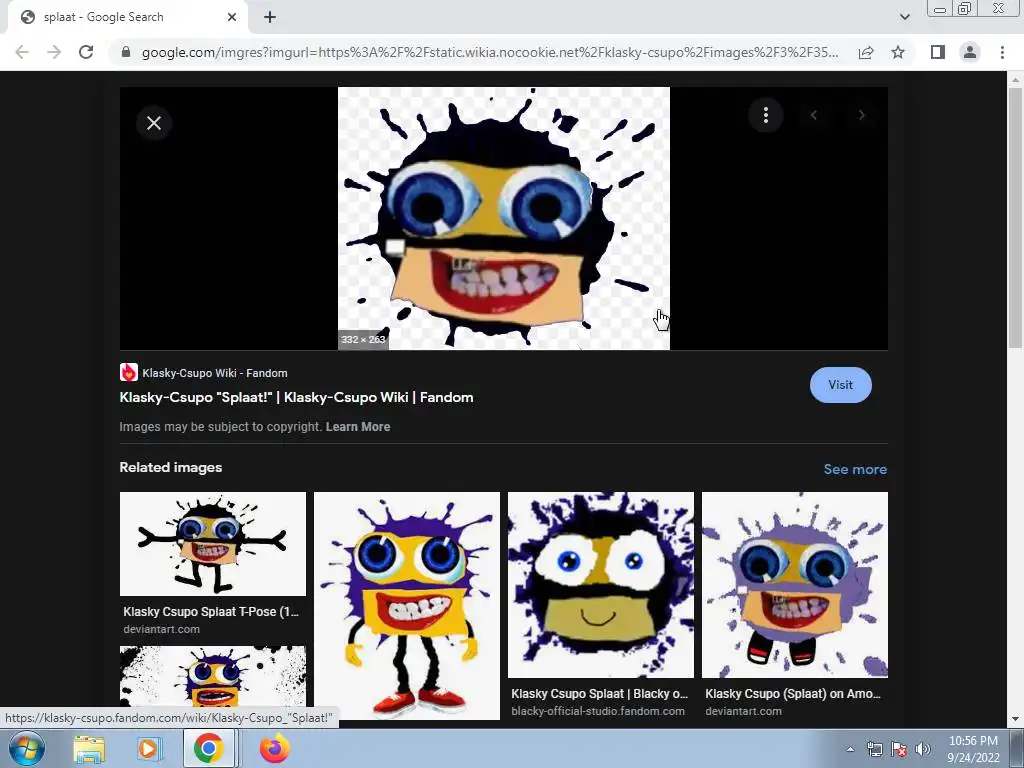Click the Visit button

point(840,385)
